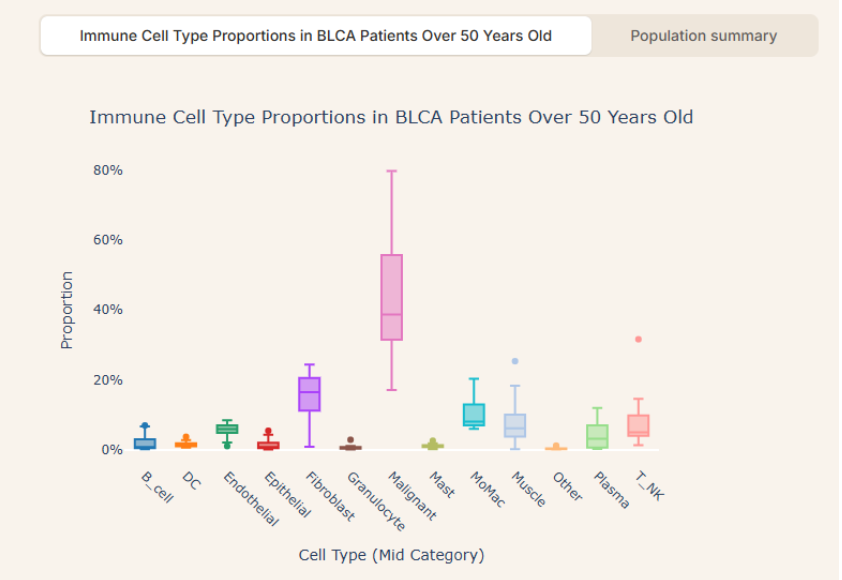Click the DC orange box plot

tap(186, 444)
